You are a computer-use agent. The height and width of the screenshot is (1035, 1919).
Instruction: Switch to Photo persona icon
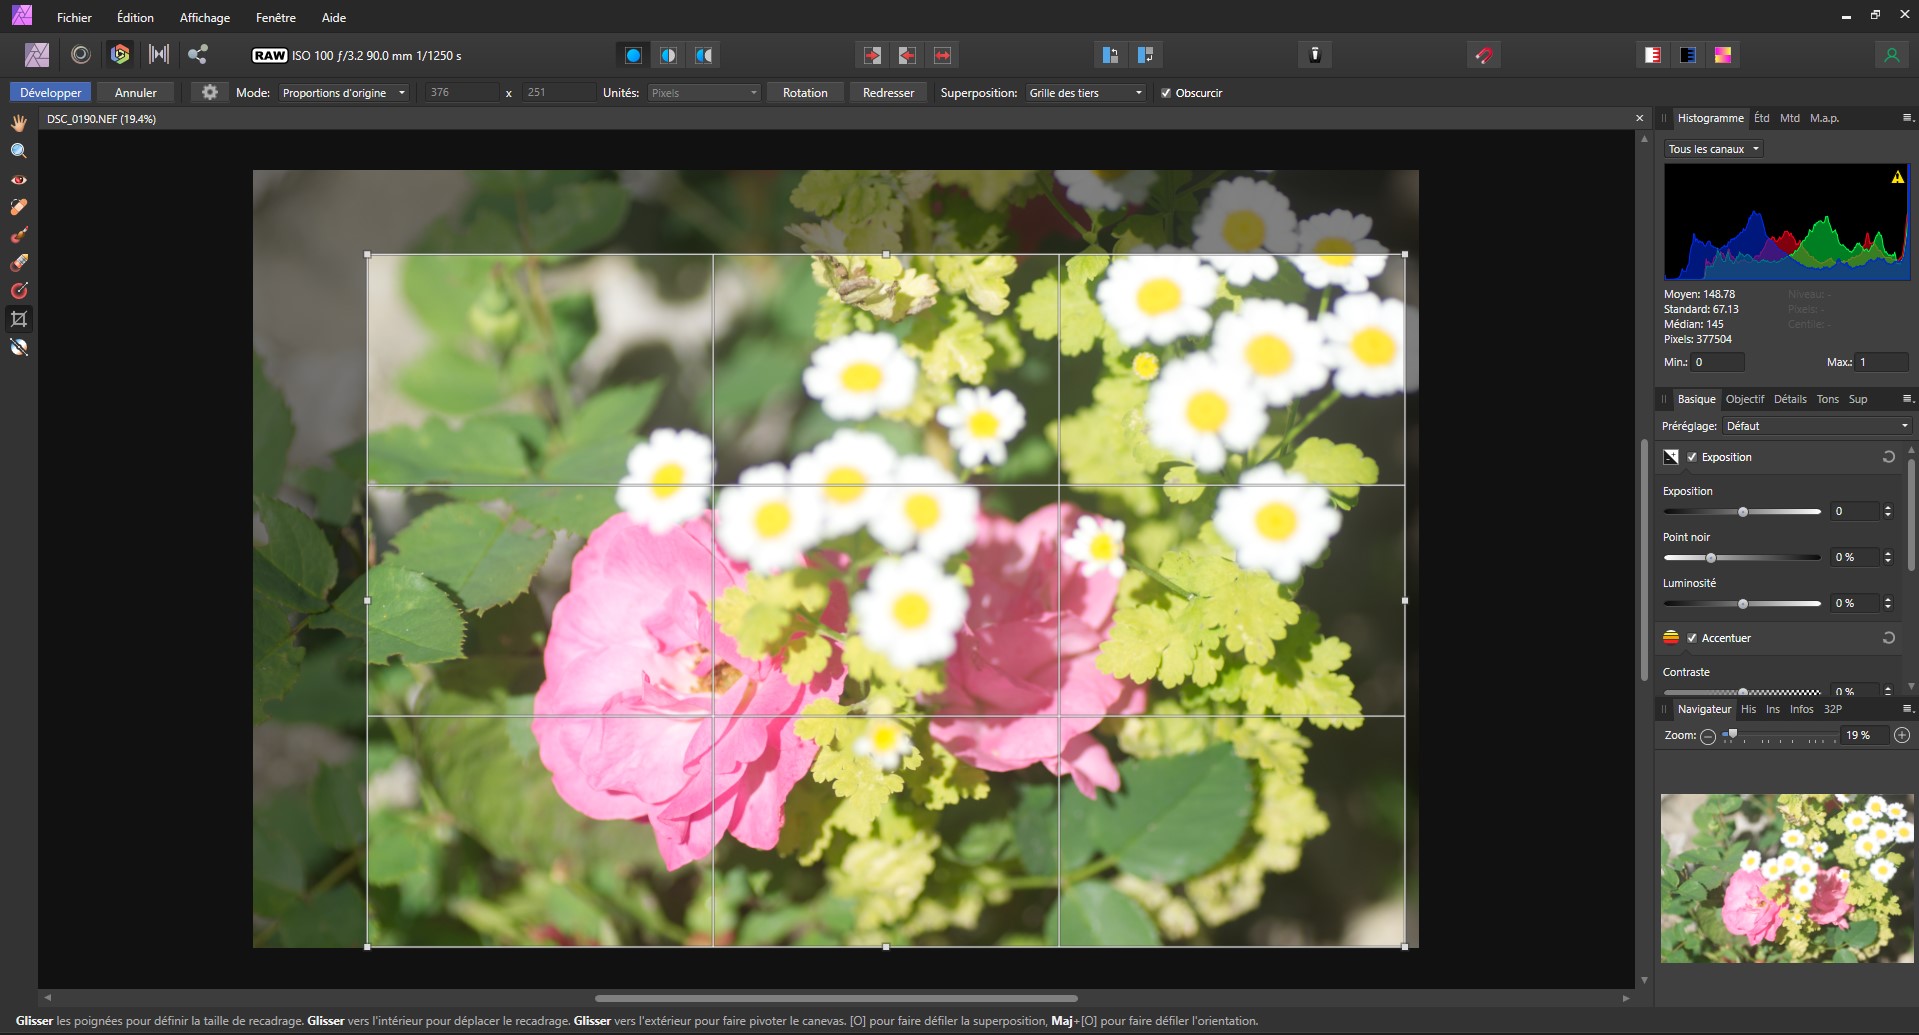click(37, 55)
